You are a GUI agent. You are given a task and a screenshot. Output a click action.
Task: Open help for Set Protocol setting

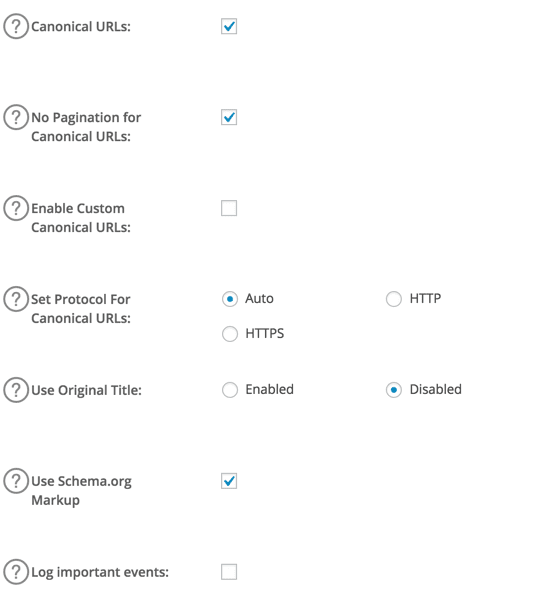(x=16, y=299)
